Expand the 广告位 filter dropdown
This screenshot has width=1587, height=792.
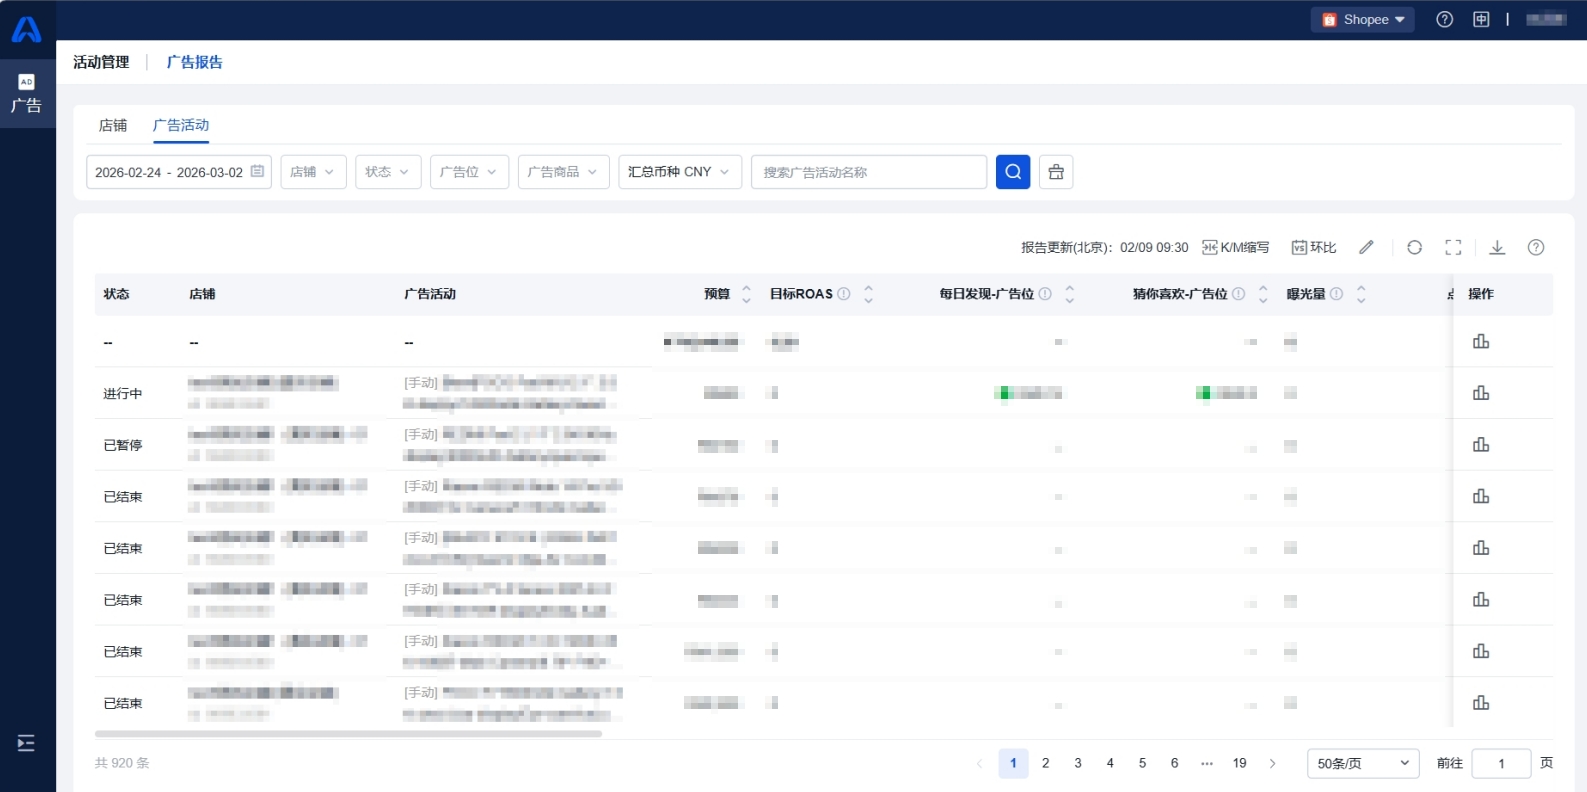(469, 172)
